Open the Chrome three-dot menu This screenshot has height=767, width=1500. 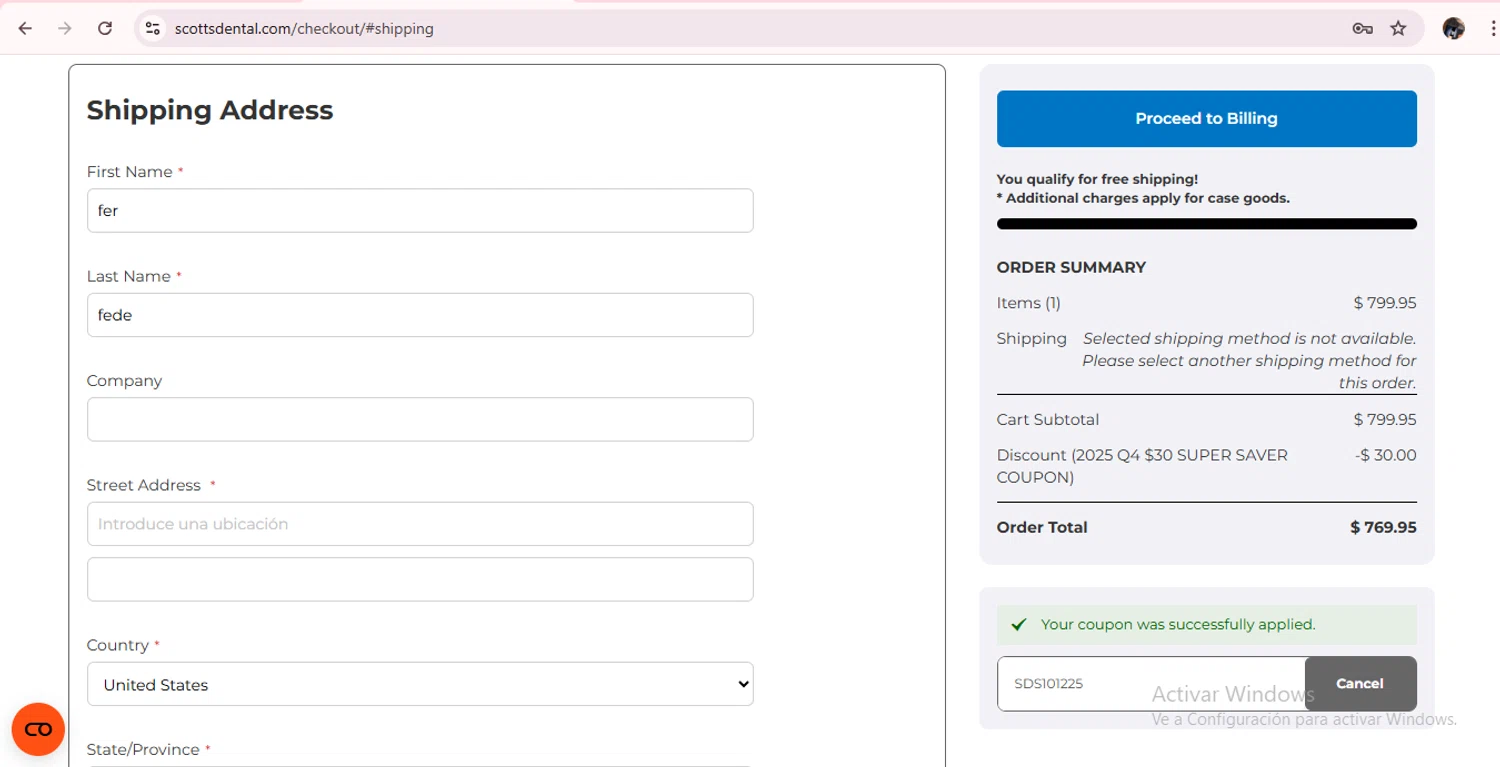pyautogui.click(x=1491, y=28)
